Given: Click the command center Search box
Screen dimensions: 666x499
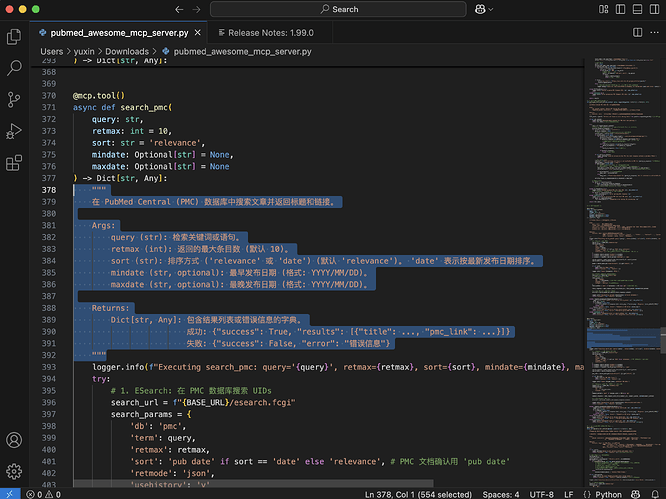Looking at the screenshot, I should point(338,9).
